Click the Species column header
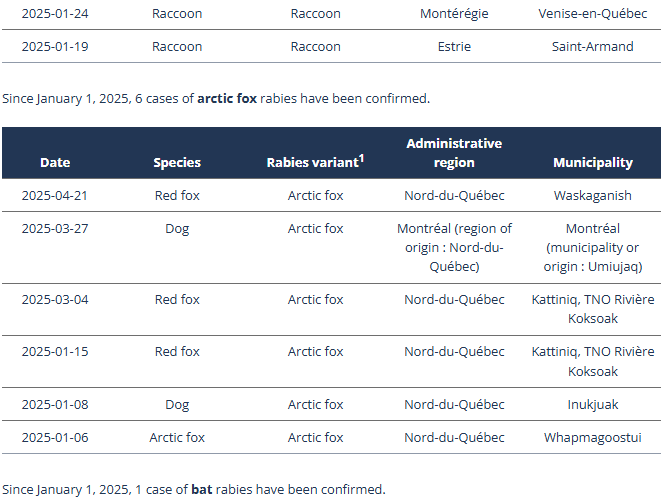Screen dimensions: 661x504 tap(177, 162)
